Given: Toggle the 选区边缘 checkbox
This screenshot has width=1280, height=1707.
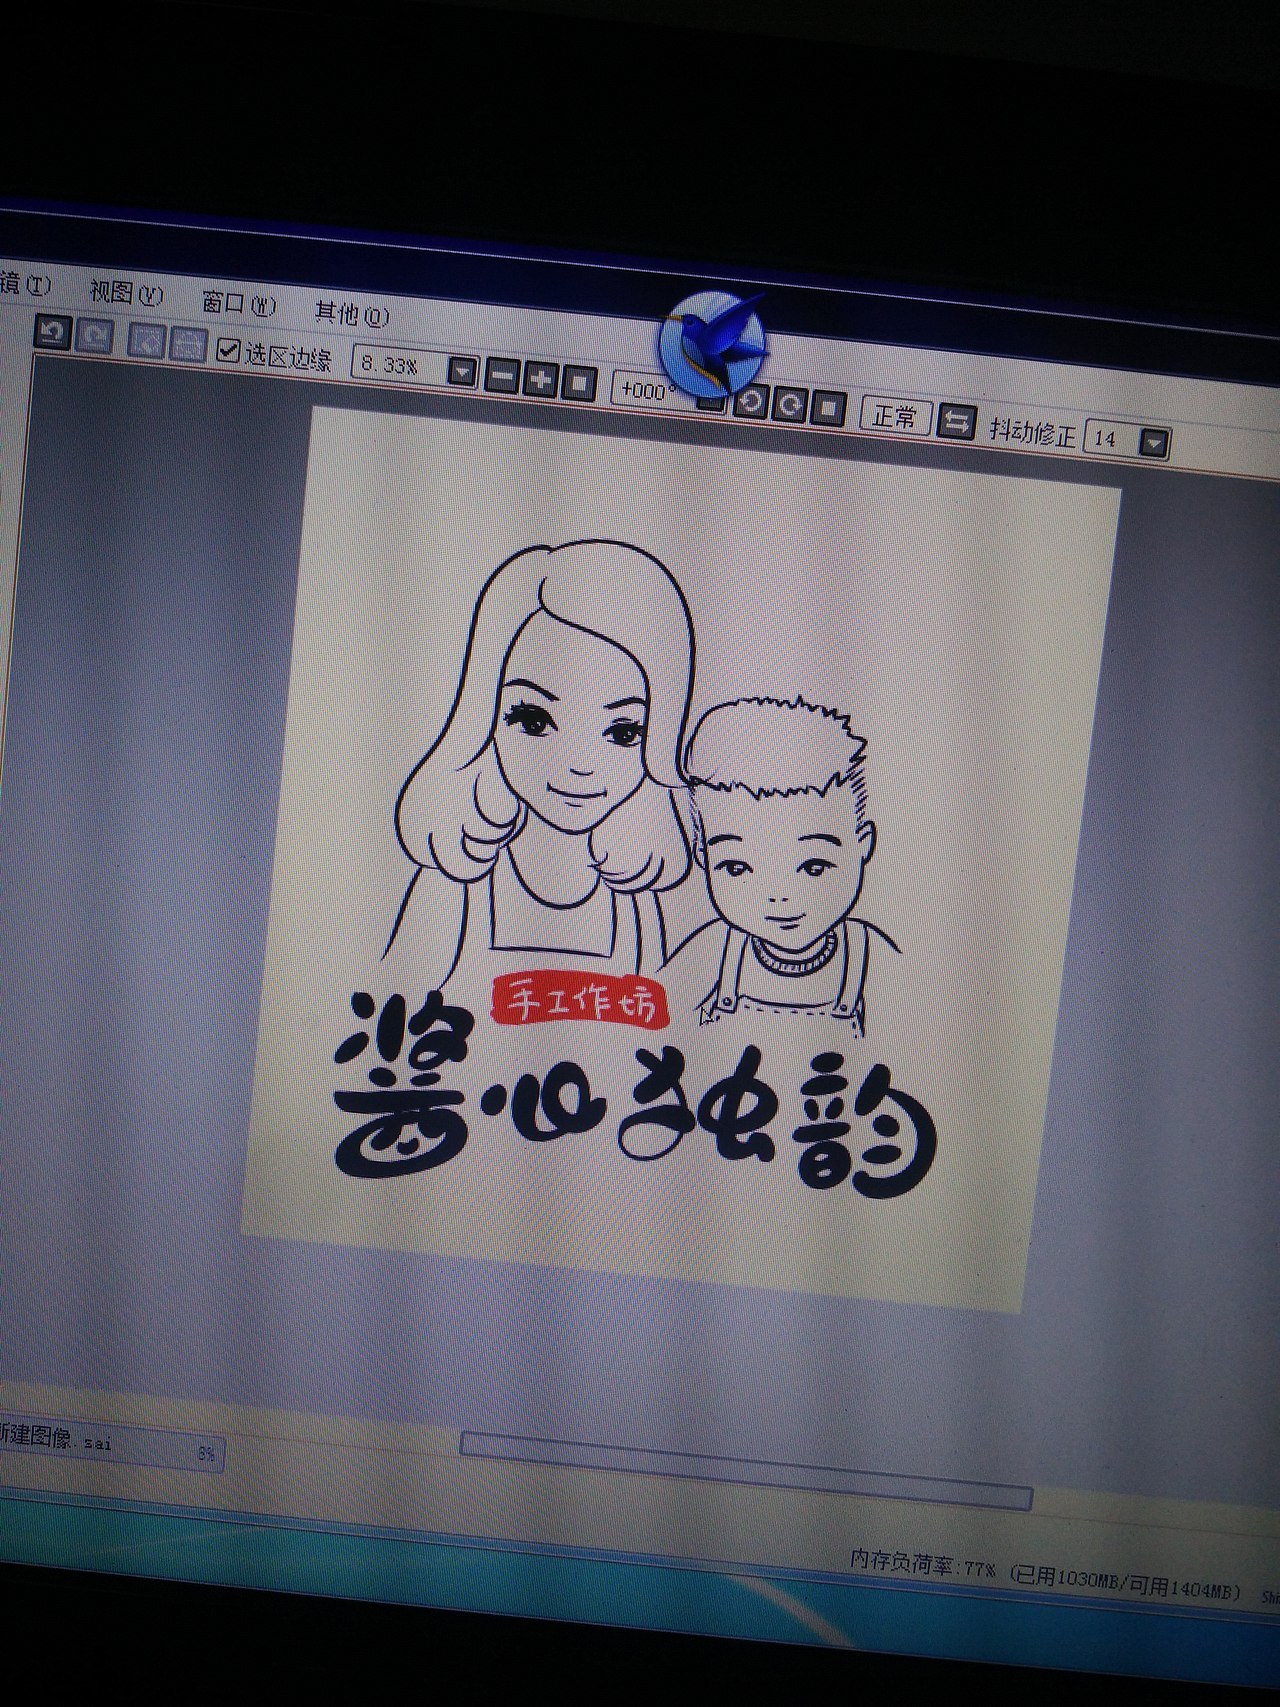Looking at the screenshot, I should coord(228,351).
